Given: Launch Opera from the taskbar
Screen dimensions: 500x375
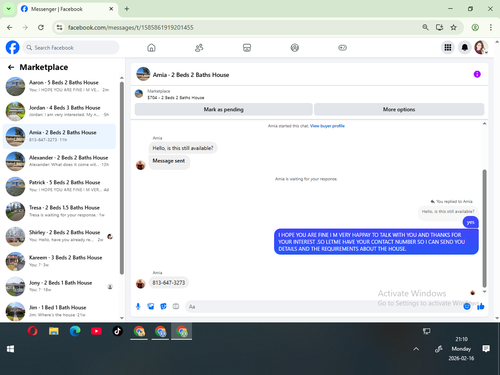Looking at the screenshot, I should [x=32, y=331].
